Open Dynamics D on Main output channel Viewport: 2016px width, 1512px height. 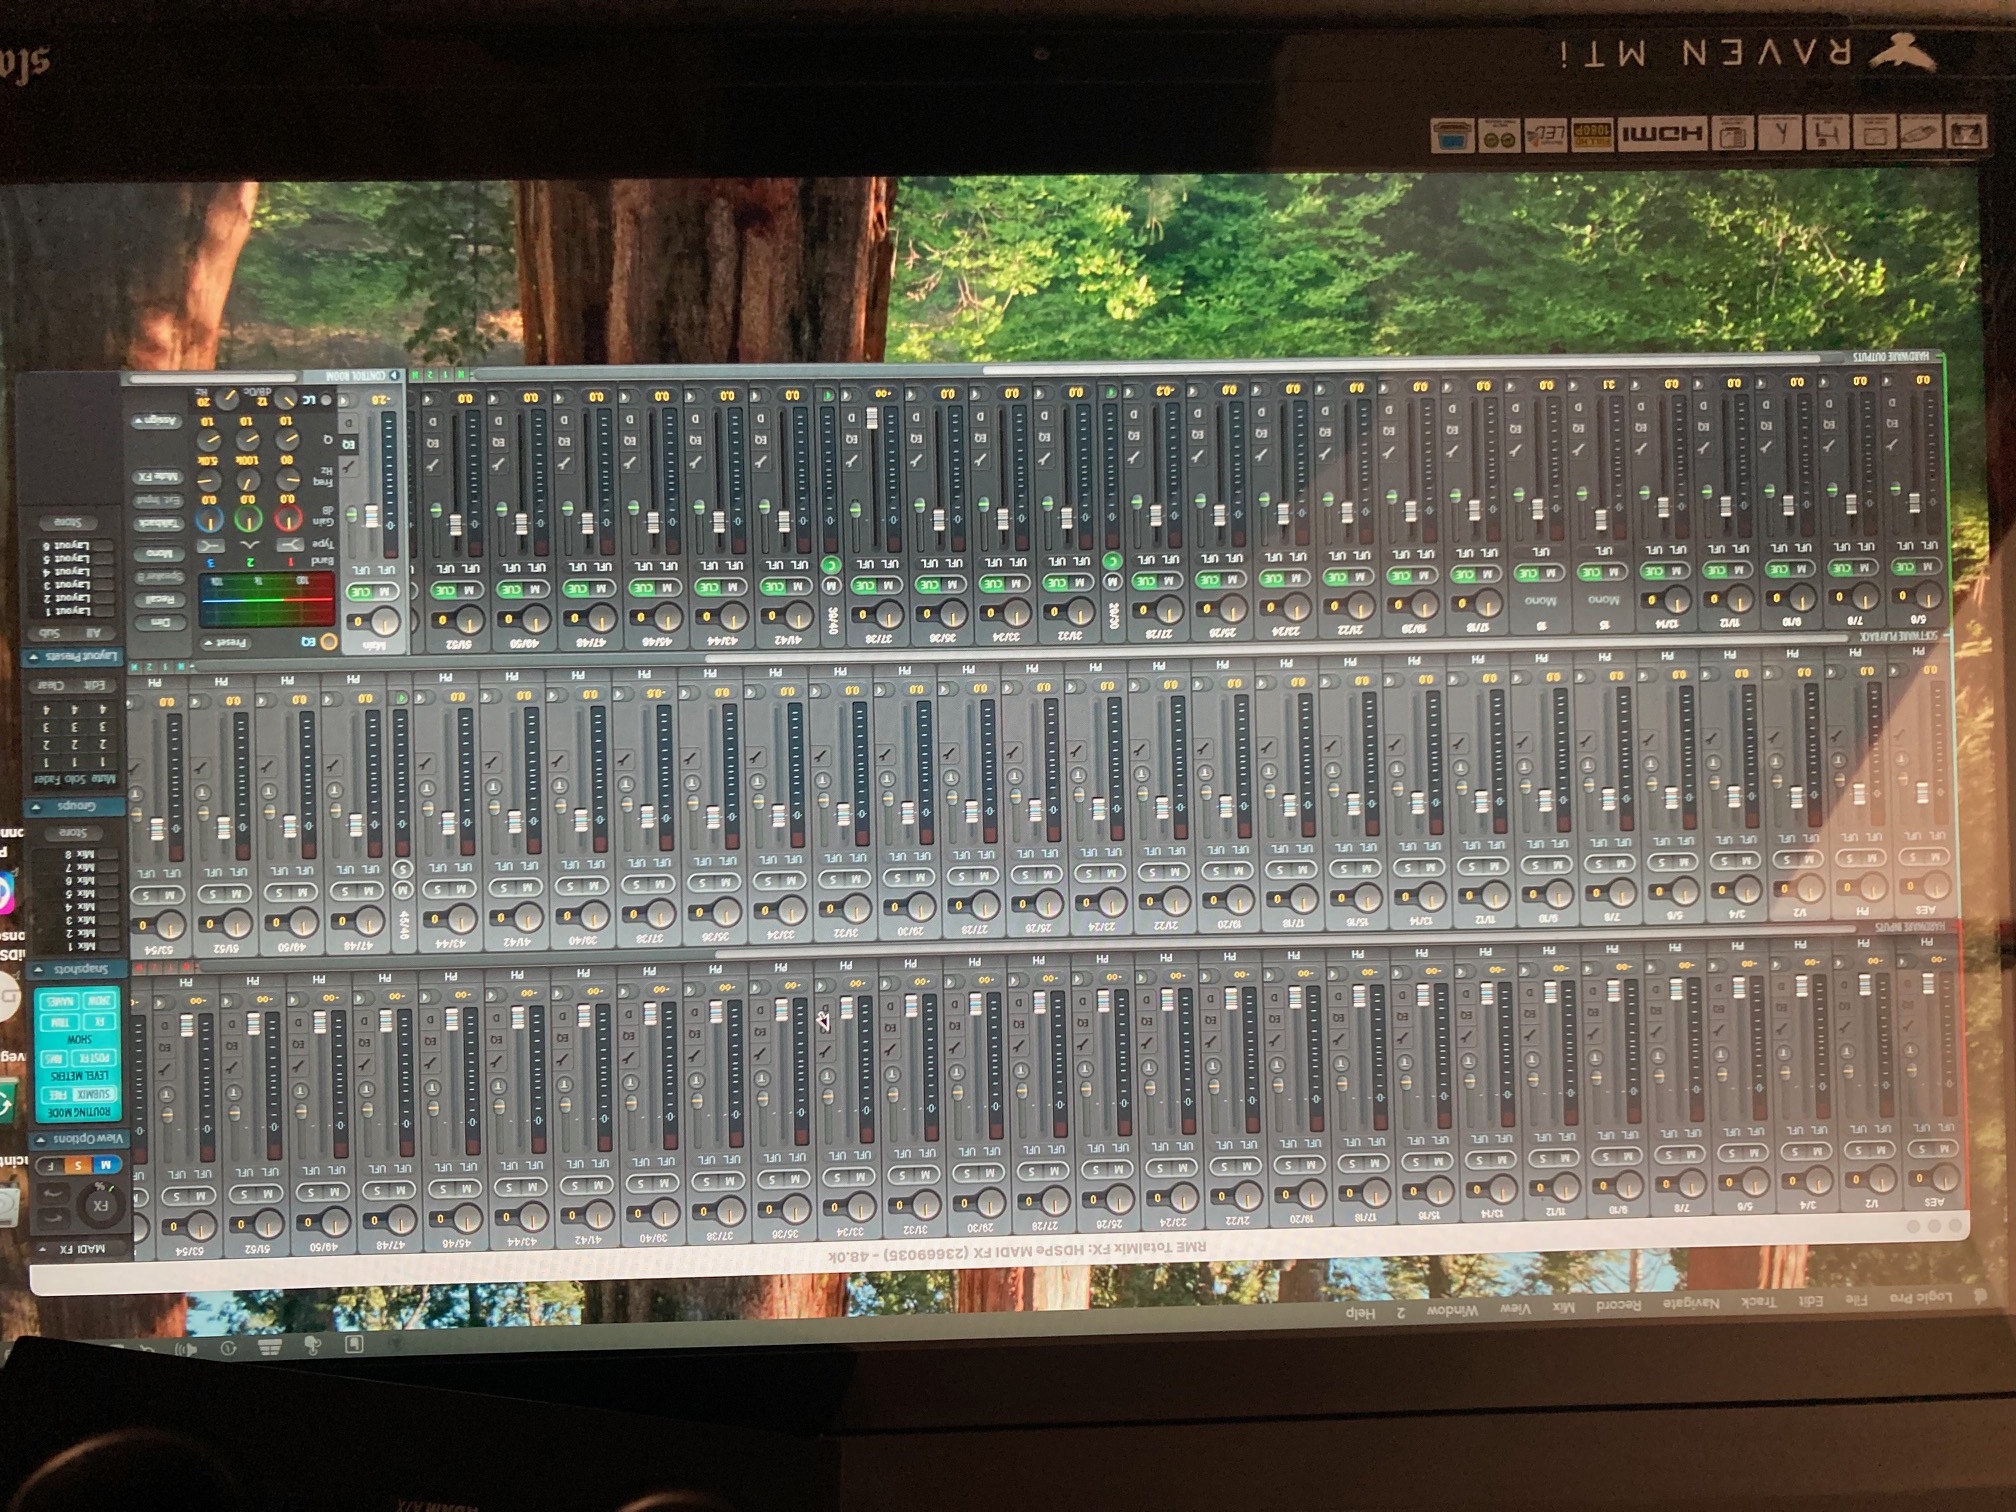click(x=348, y=423)
